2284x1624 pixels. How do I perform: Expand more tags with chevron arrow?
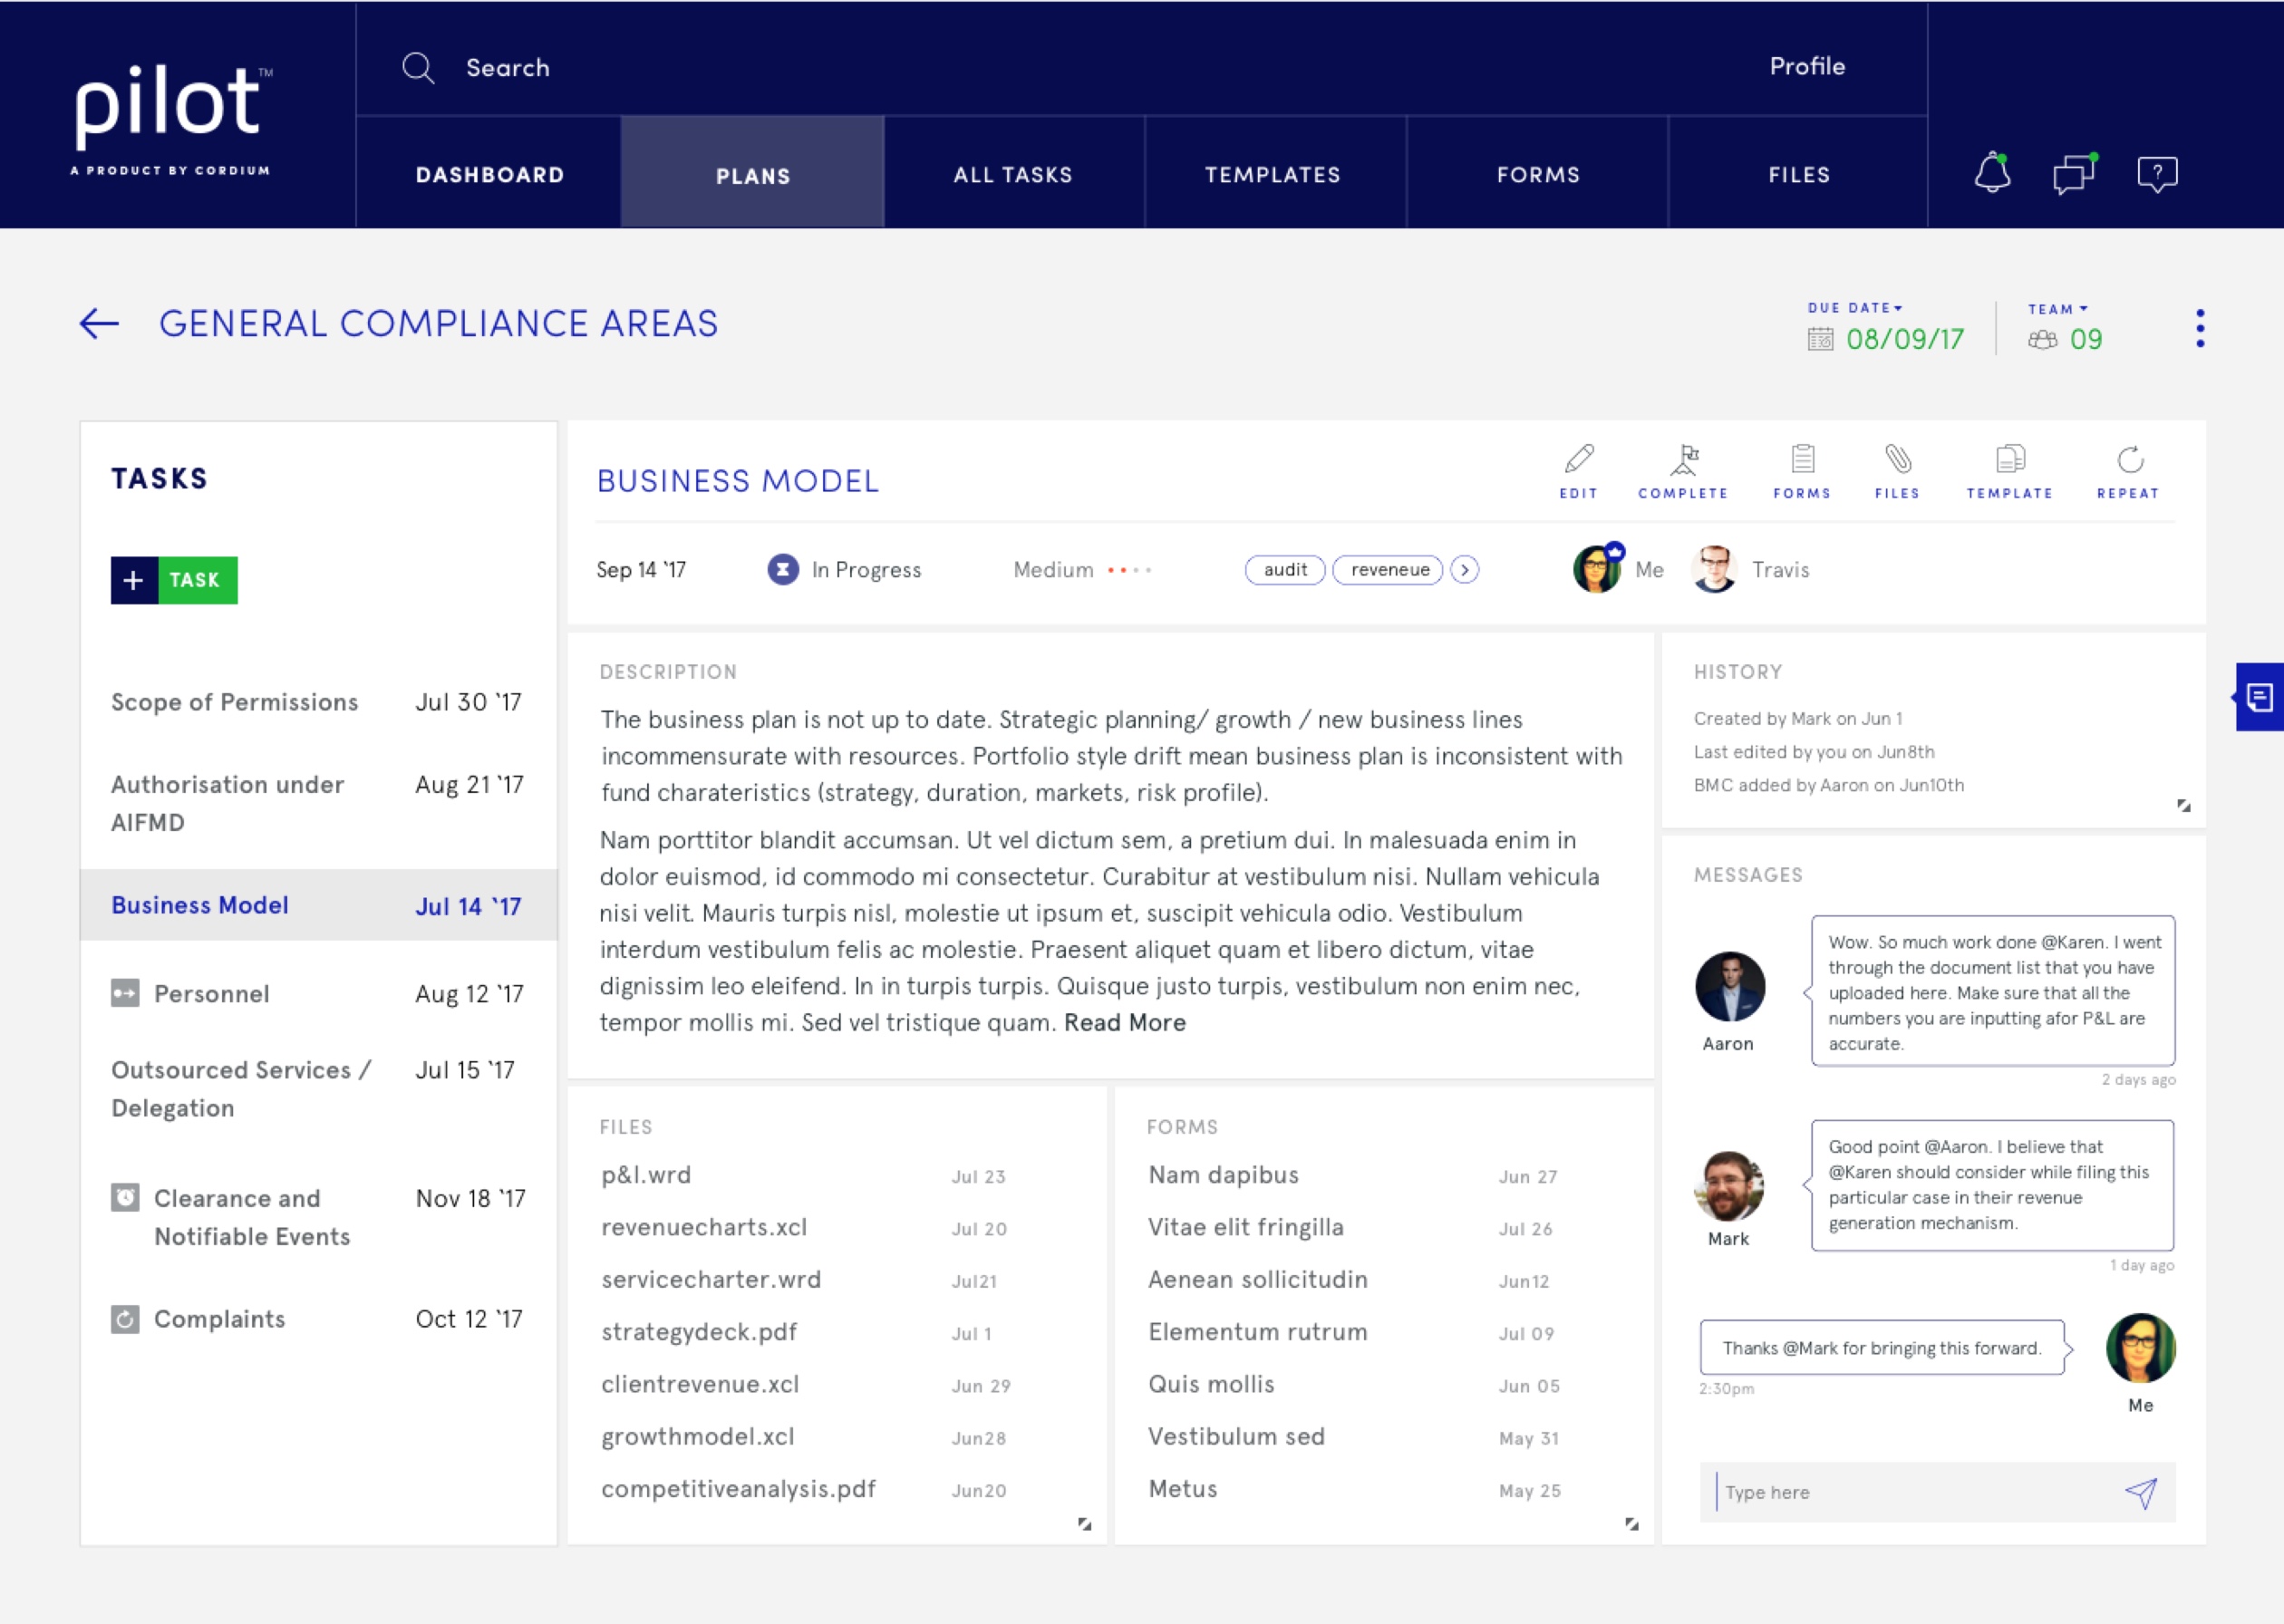point(1465,570)
